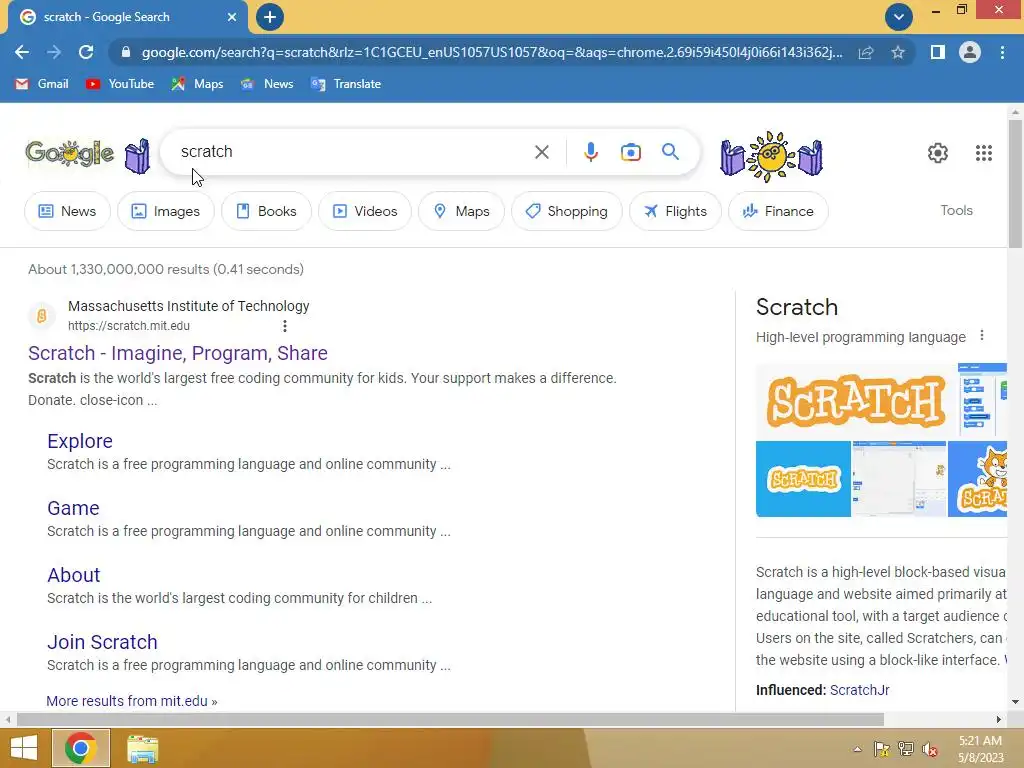Filter results by Books
The image size is (1024, 768).
[x=266, y=211]
